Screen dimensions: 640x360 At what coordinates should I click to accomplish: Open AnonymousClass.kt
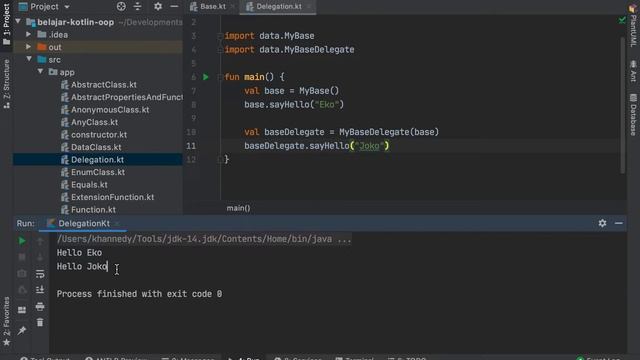pyautogui.click(x=110, y=110)
